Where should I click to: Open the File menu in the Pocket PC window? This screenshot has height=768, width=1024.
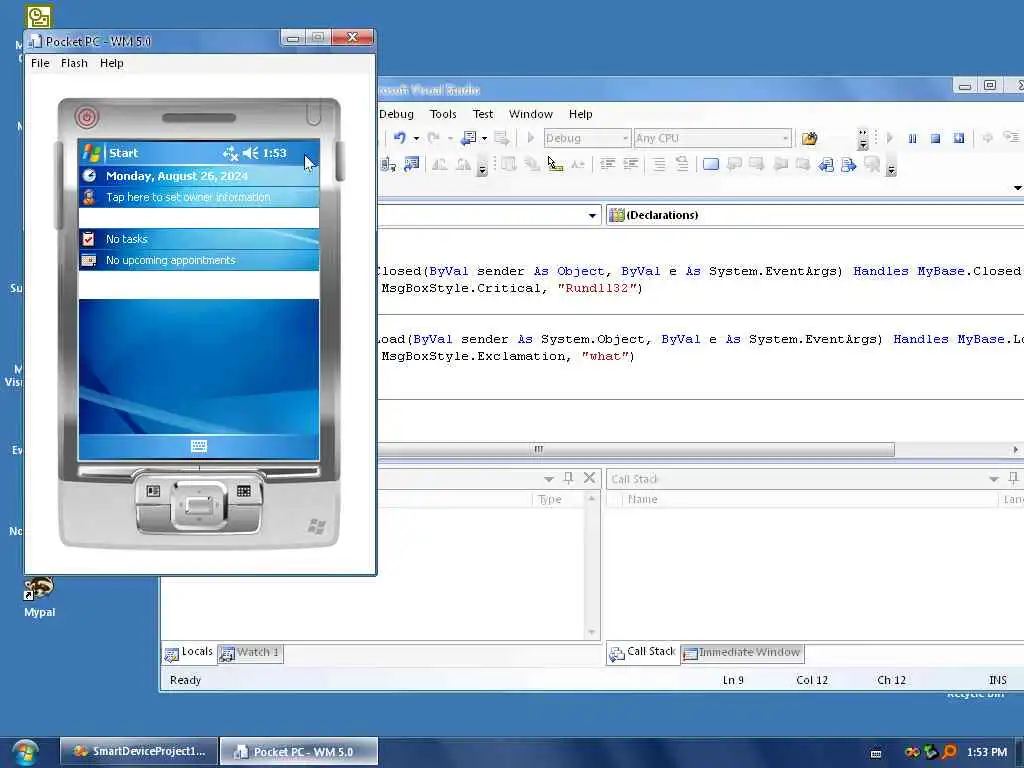pyautogui.click(x=40, y=63)
